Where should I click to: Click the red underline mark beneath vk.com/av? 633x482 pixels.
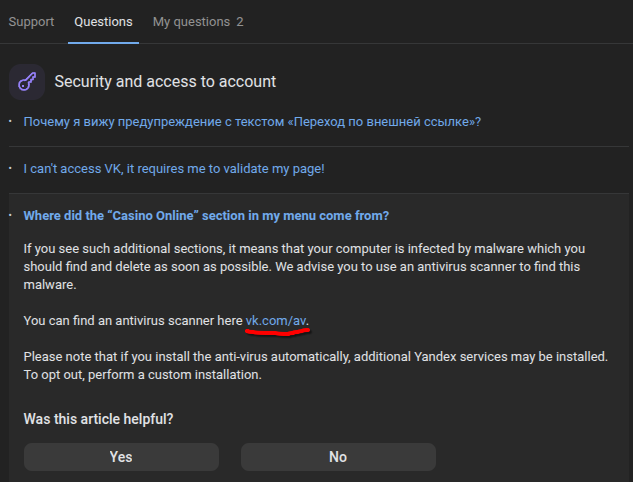(x=277, y=332)
